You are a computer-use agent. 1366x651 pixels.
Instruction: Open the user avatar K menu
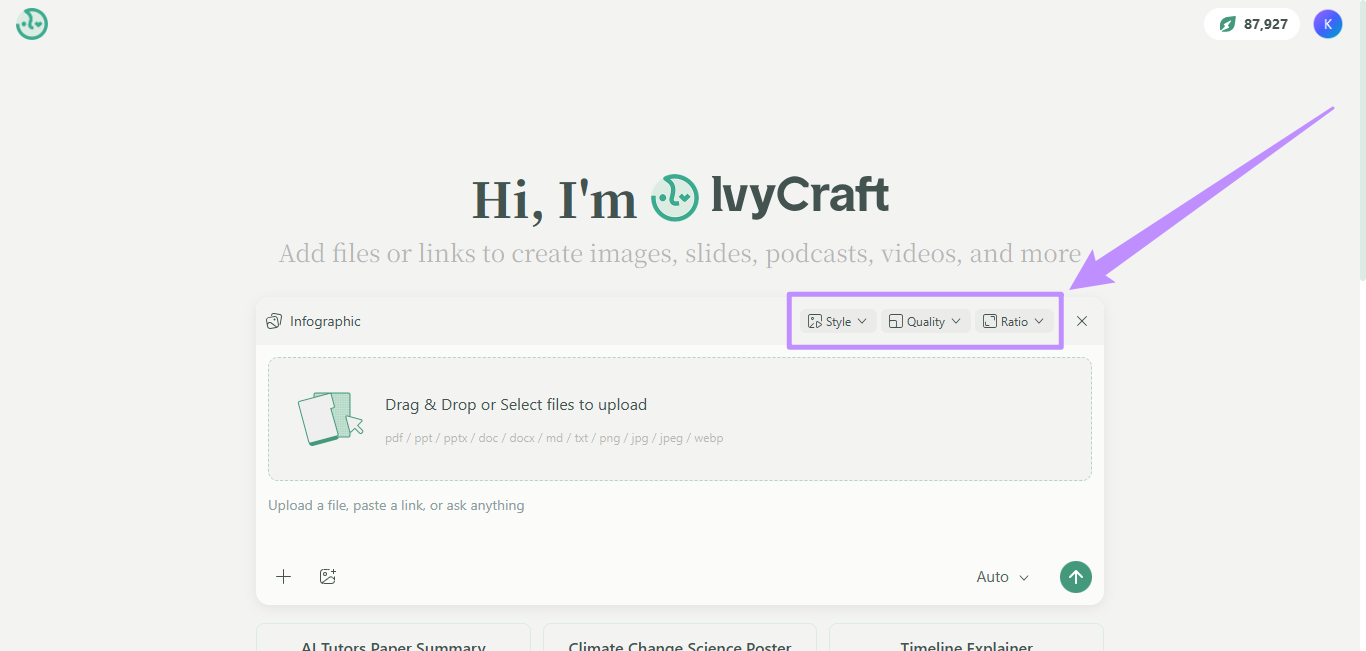click(1328, 24)
